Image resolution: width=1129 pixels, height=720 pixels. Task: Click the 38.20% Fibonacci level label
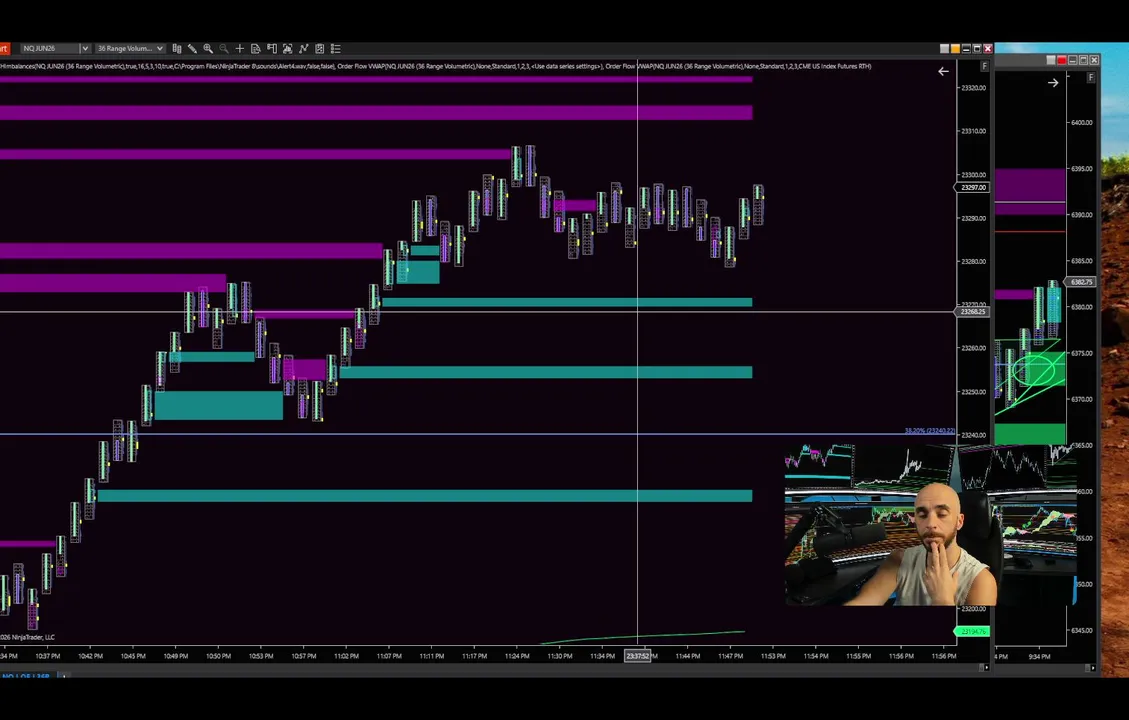930,431
